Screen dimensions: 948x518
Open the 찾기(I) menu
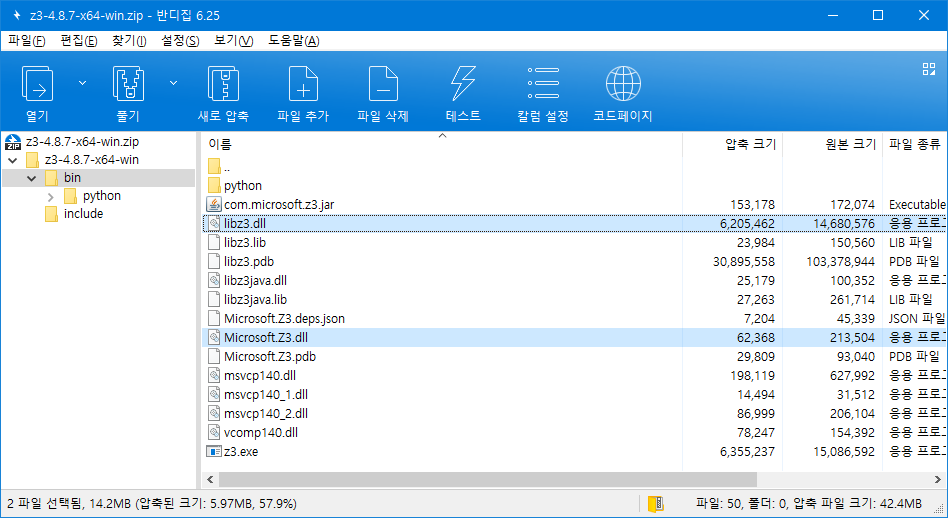[129, 40]
